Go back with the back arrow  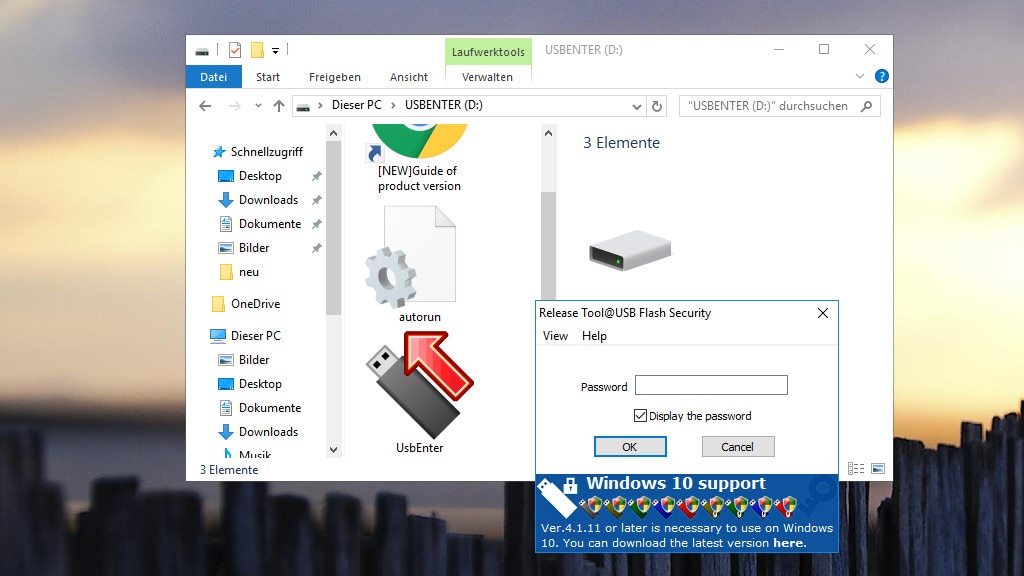(x=205, y=106)
